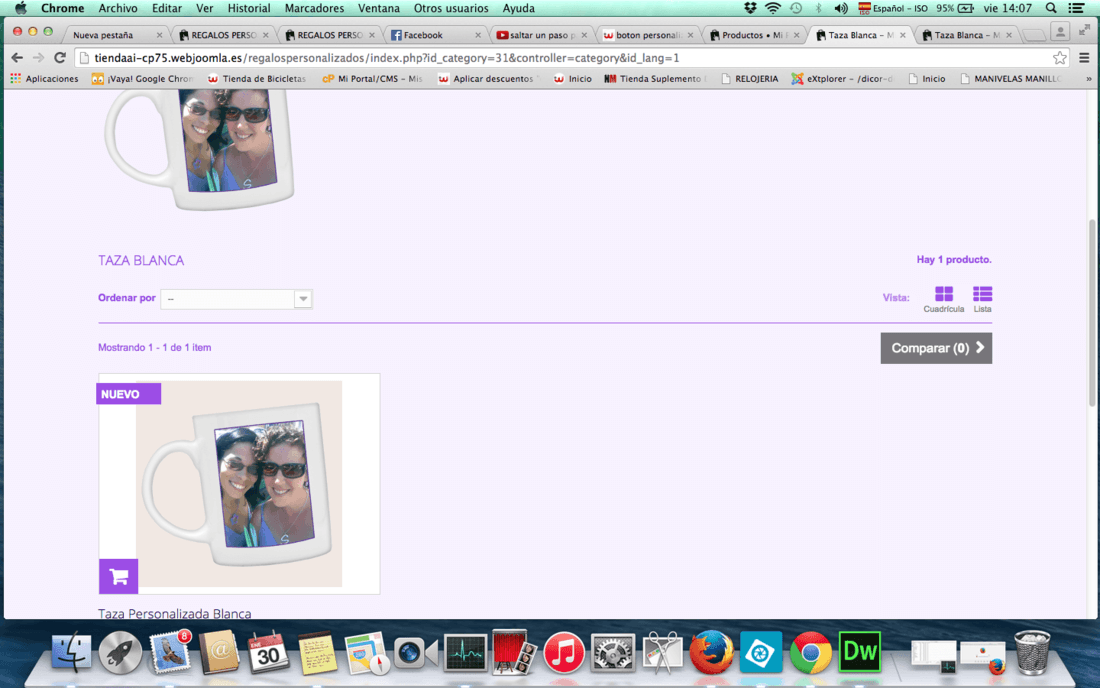Open the Aplicar descuentos bookmark
Screen dimensions: 1100x688
tap(487, 79)
